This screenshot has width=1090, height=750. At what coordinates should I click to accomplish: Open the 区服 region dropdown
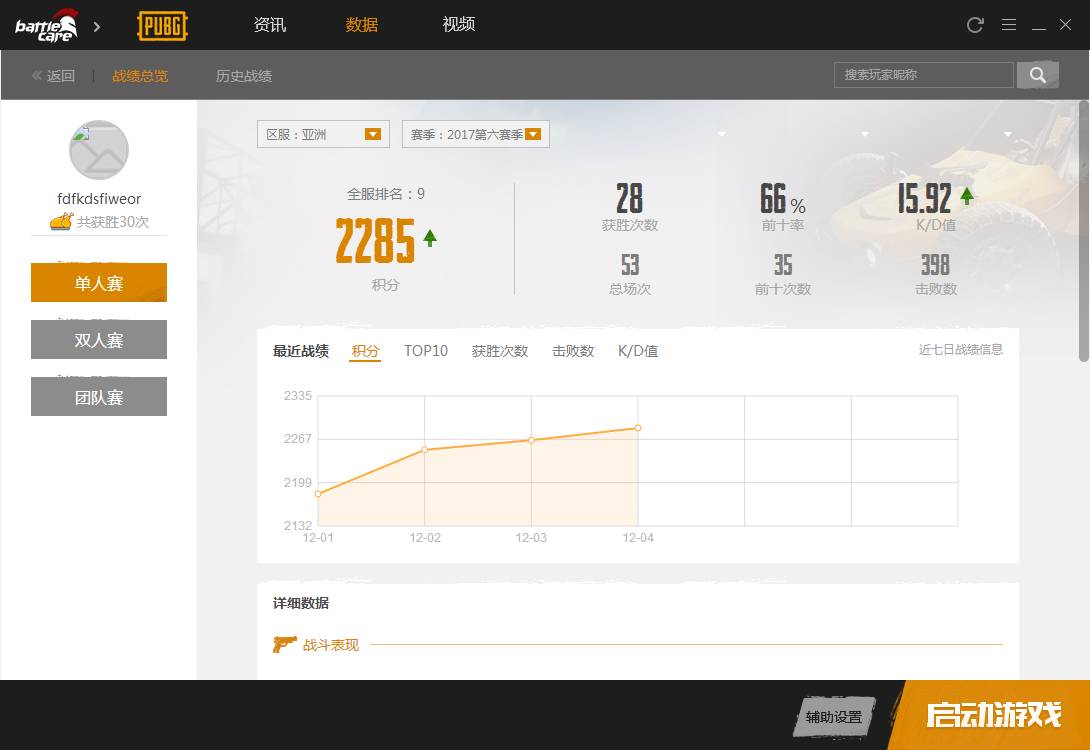pyautogui.click(x=322, y=133)
